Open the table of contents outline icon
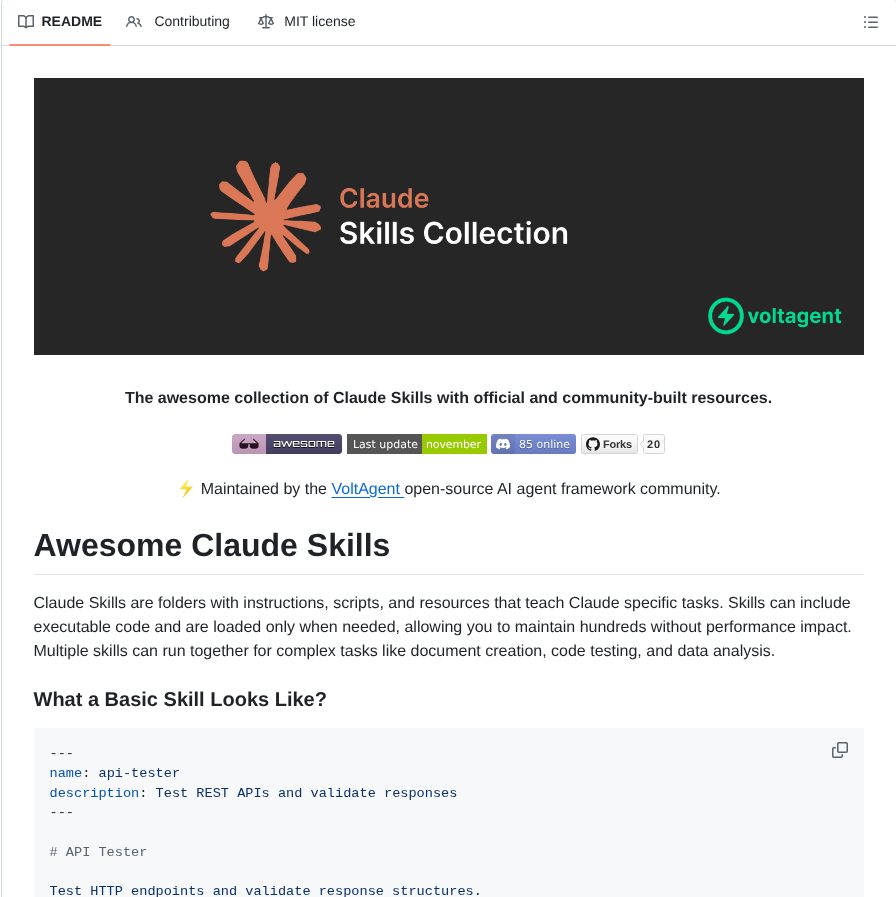This screenshot has height=897, width=896. click(x=870, y=21)
